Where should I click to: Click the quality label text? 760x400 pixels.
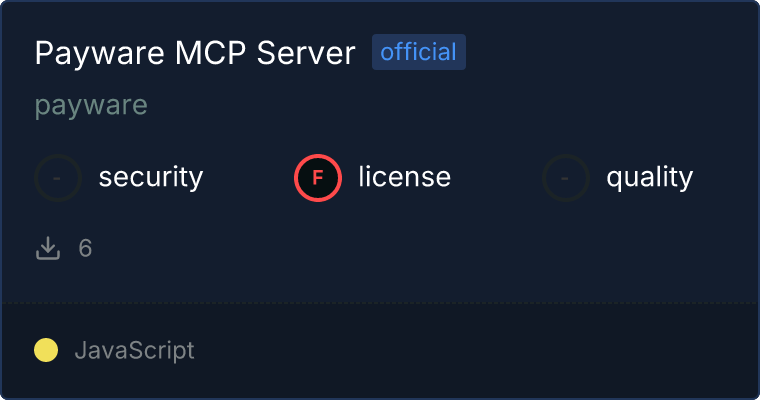(649, 177)
